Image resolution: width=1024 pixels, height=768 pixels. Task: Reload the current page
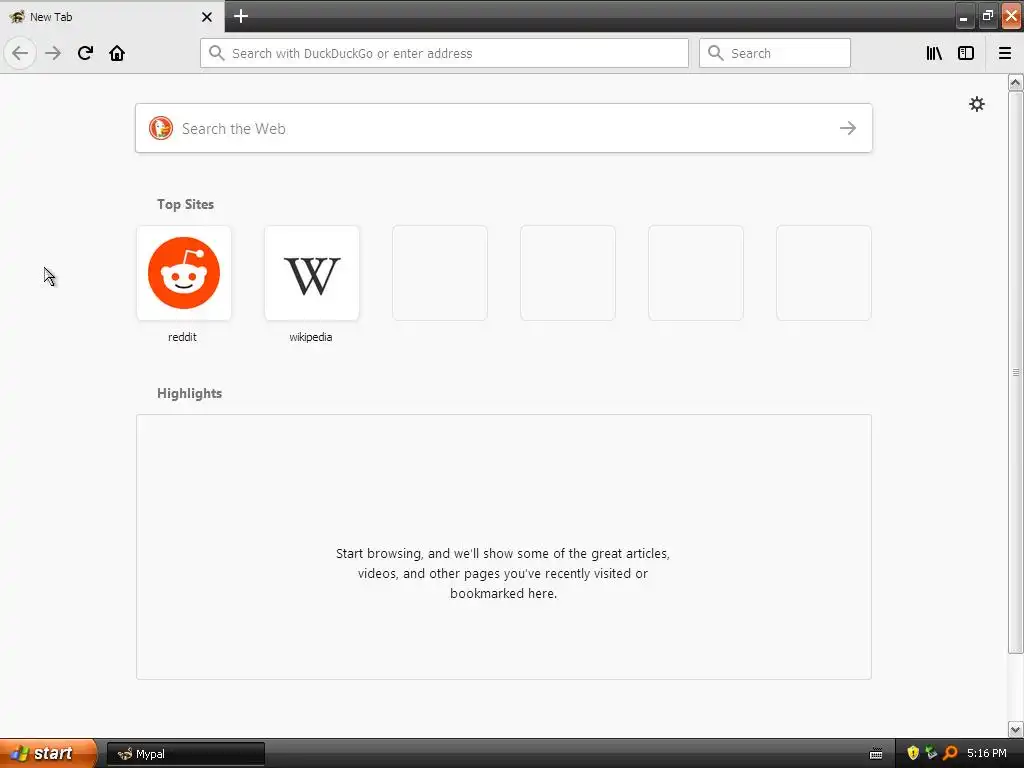pyautogui.click(x=85, y=53)
